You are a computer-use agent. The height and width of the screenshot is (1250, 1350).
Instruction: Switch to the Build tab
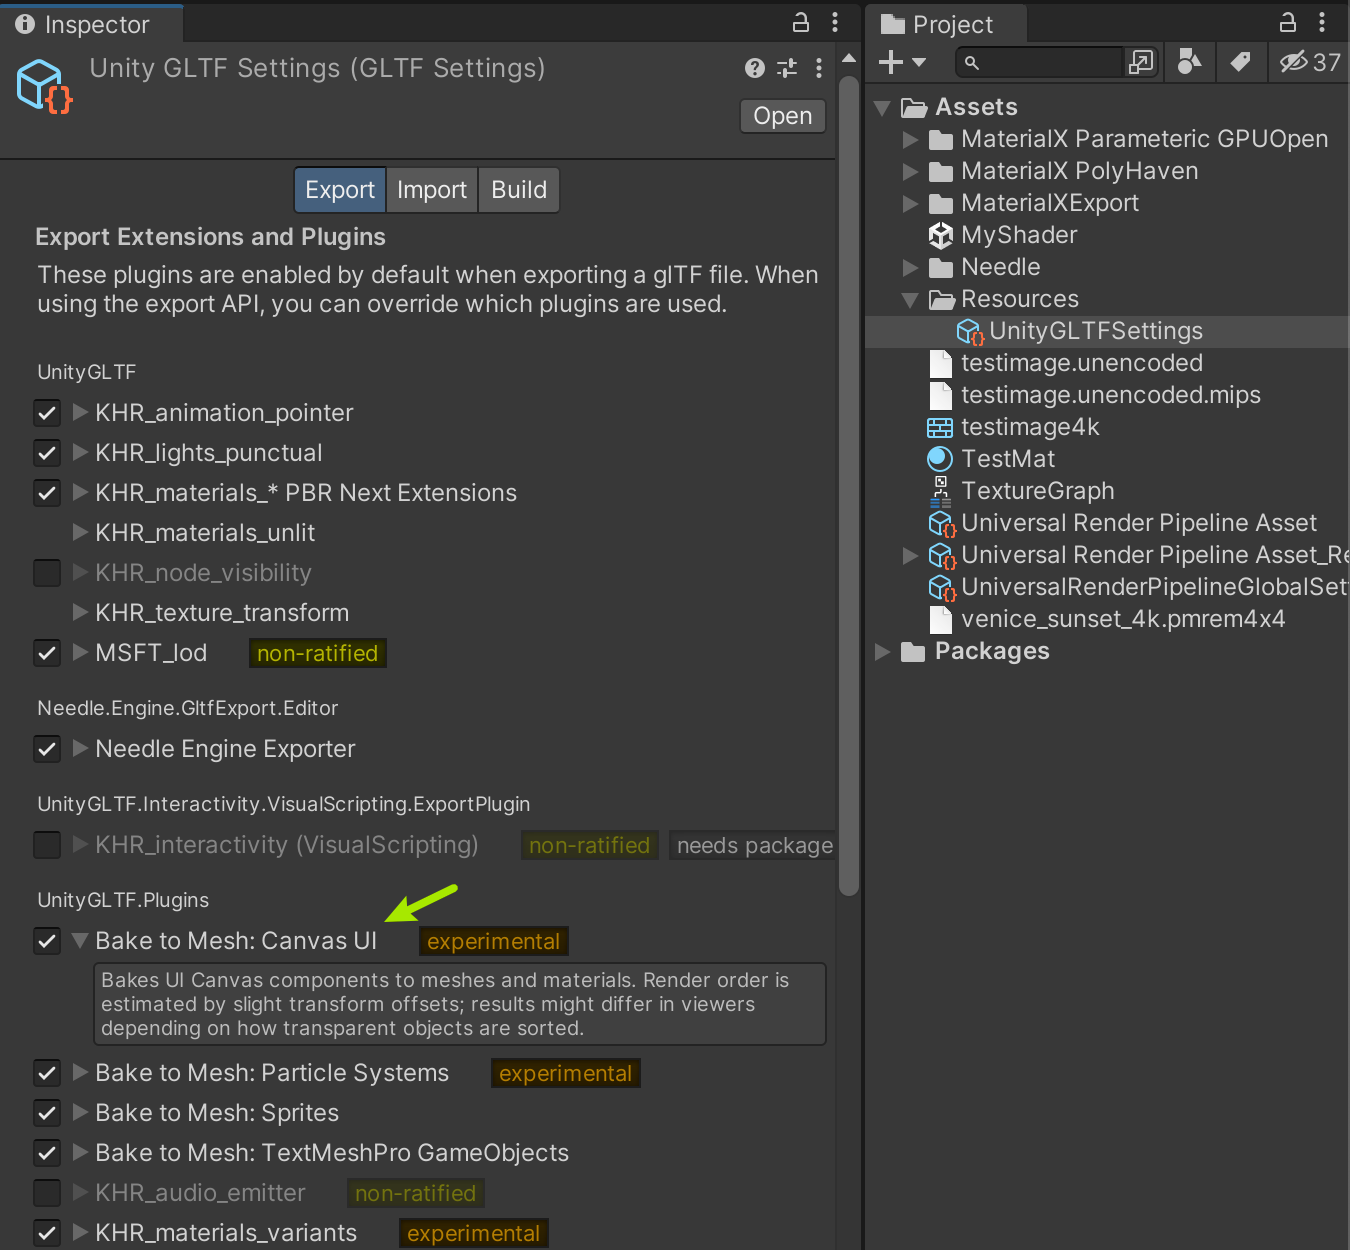click(519, 190)
